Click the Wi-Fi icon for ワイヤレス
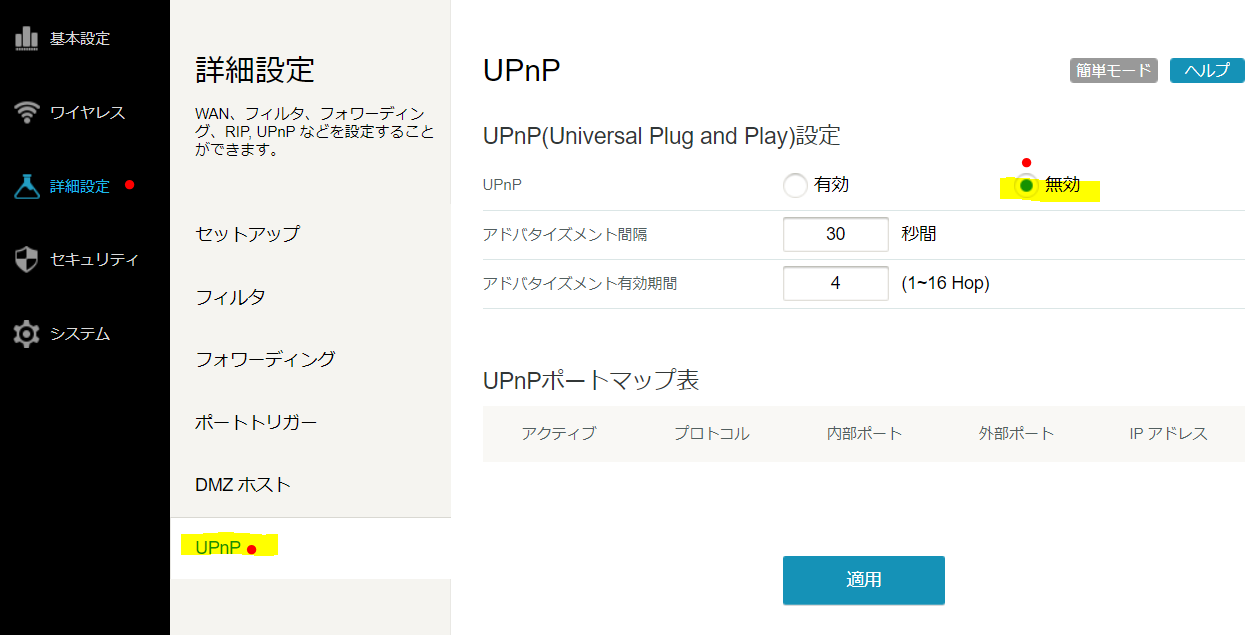This screenshot has height=635, width=1246. [x=27, y=112]
